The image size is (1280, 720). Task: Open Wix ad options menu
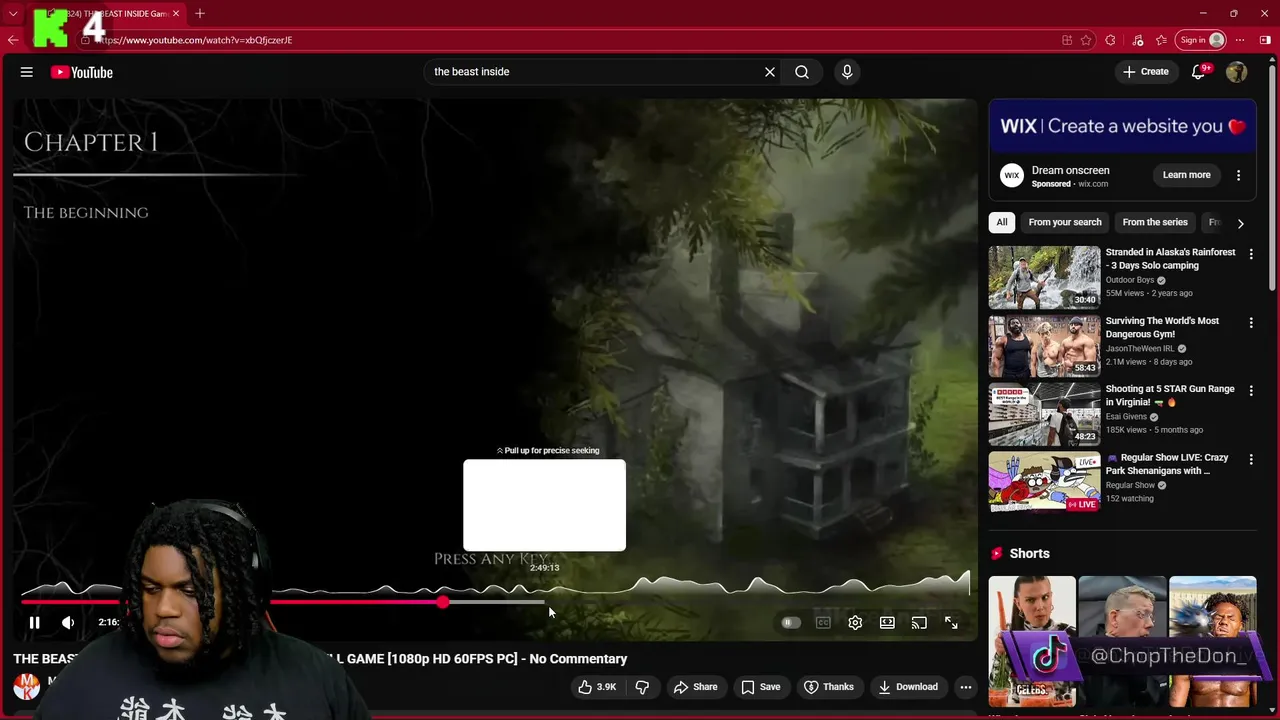pyautogui.click(x=1238, y=175)
